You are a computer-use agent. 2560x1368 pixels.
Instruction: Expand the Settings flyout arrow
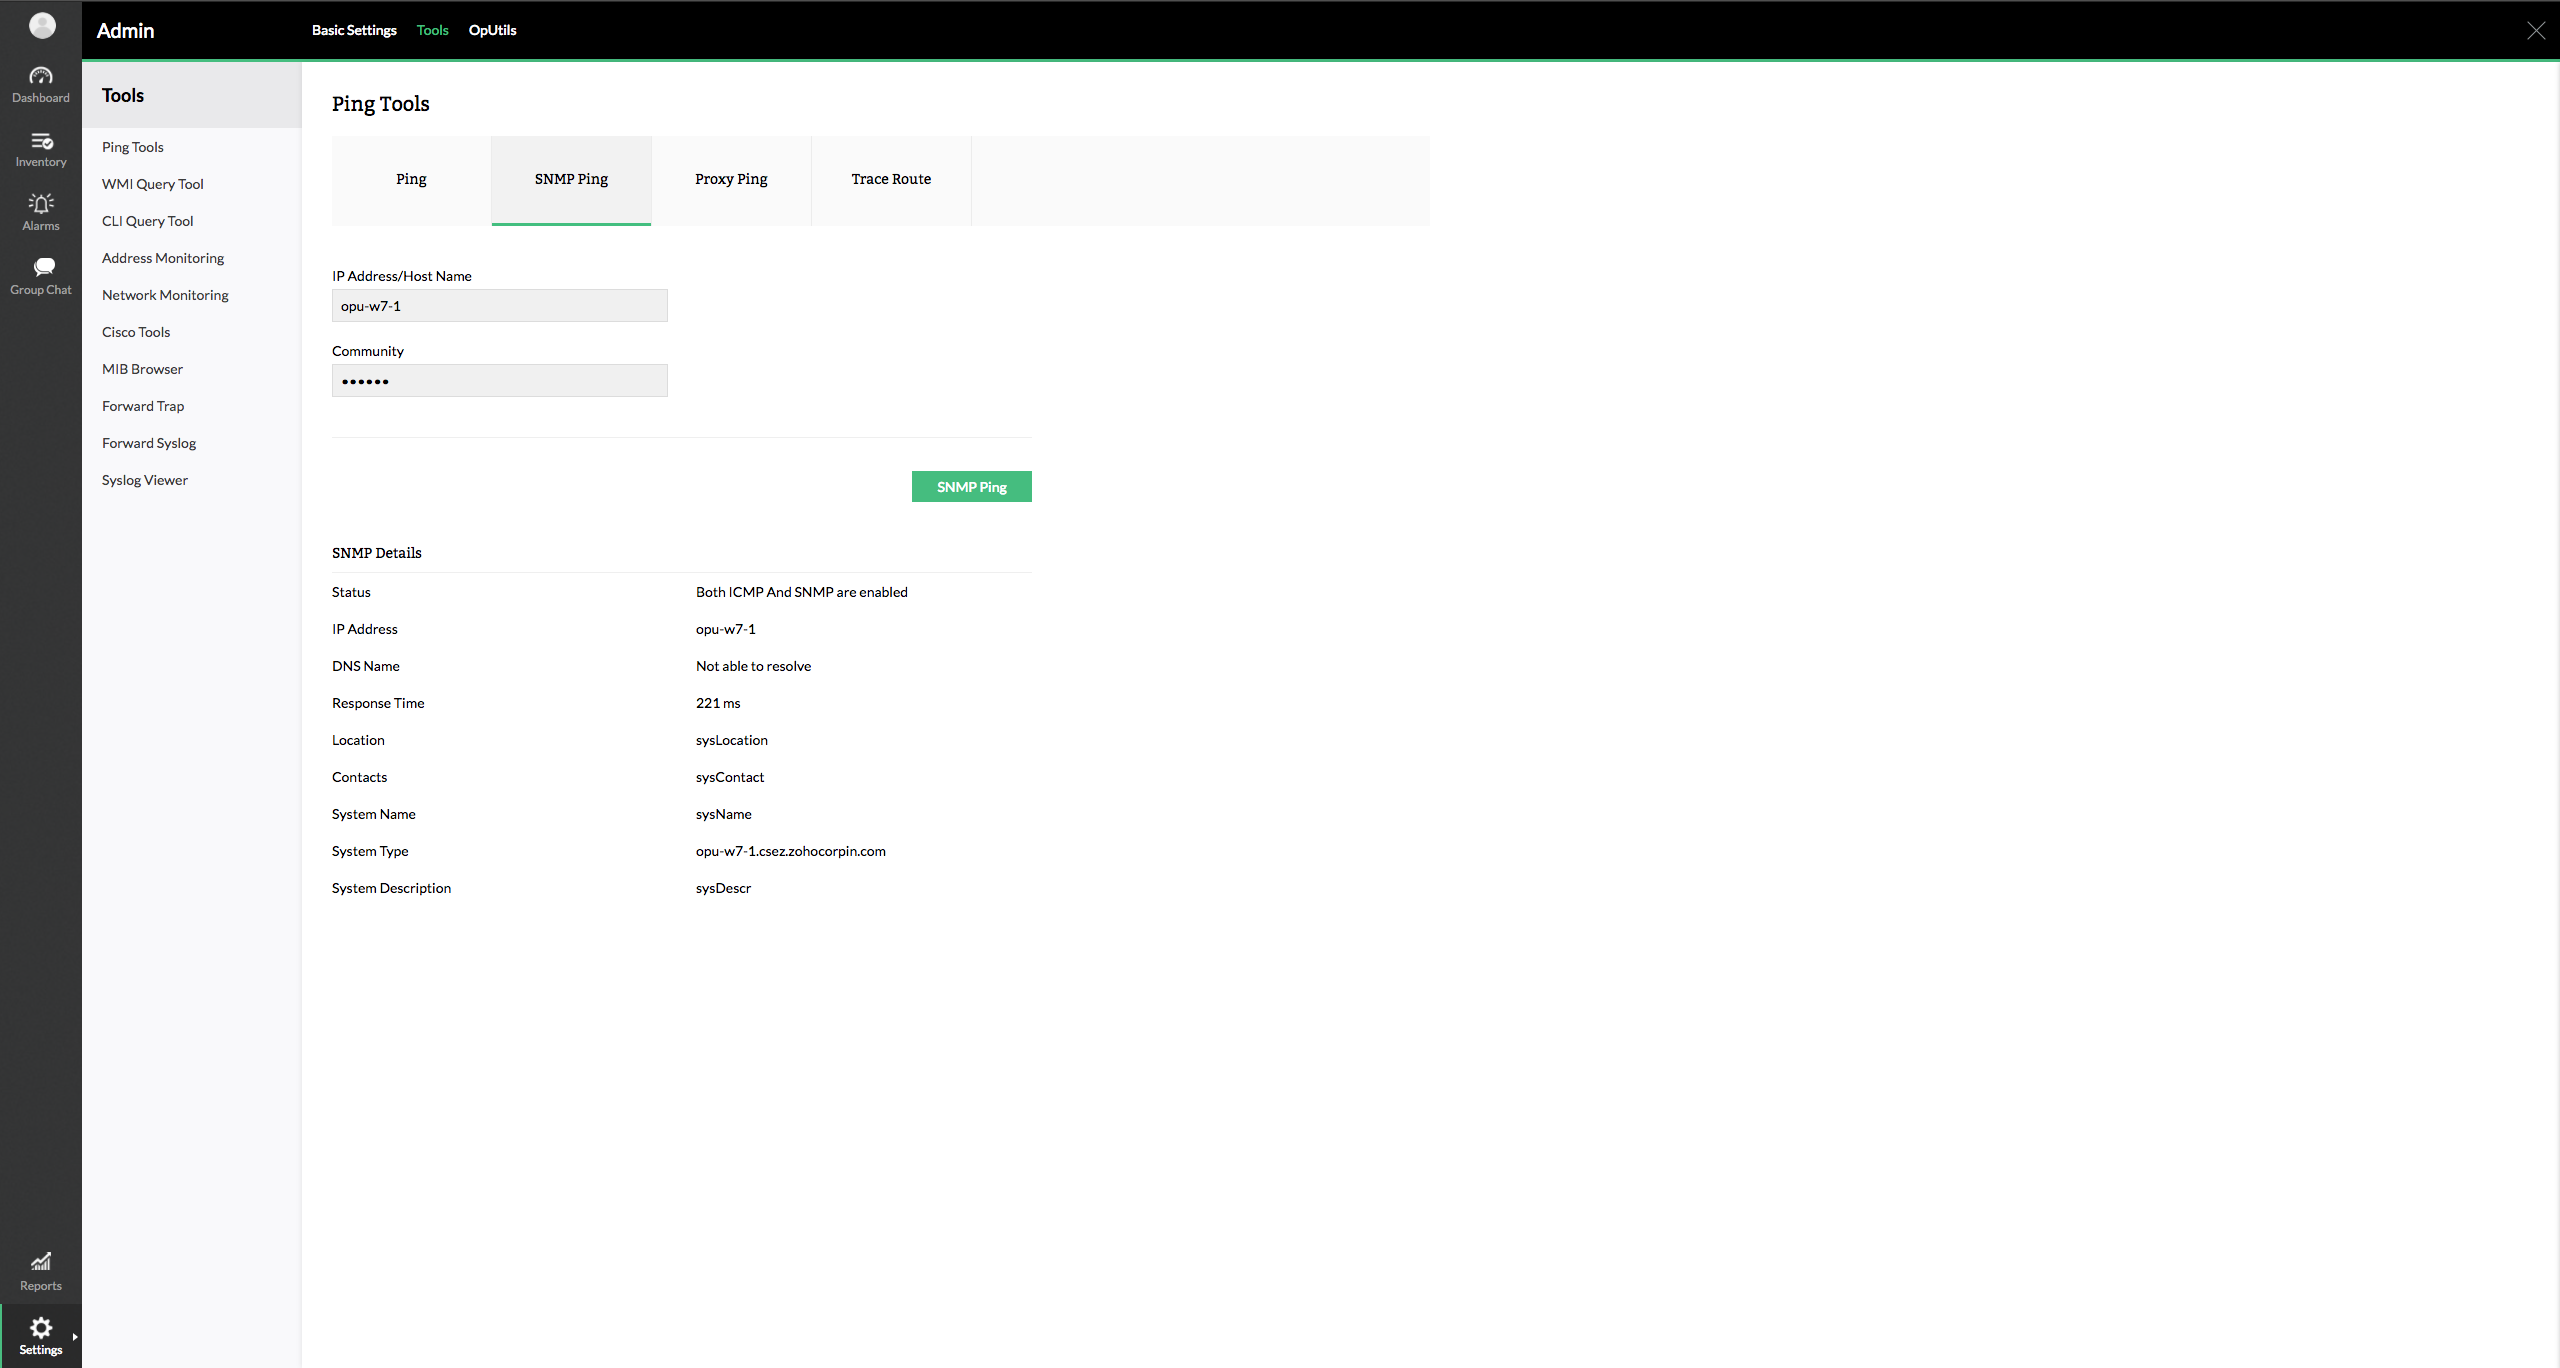point(75,1337)
